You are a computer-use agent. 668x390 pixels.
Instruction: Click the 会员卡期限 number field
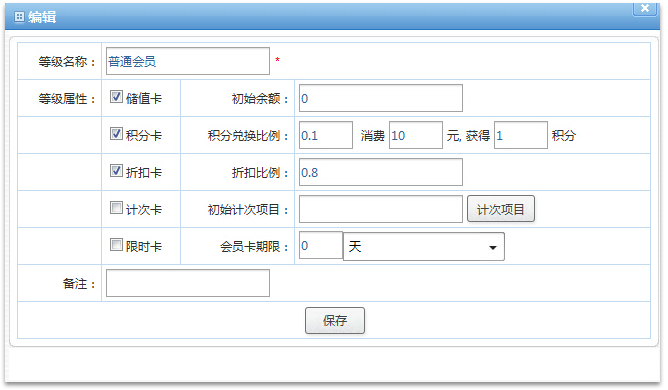(321, 245)
